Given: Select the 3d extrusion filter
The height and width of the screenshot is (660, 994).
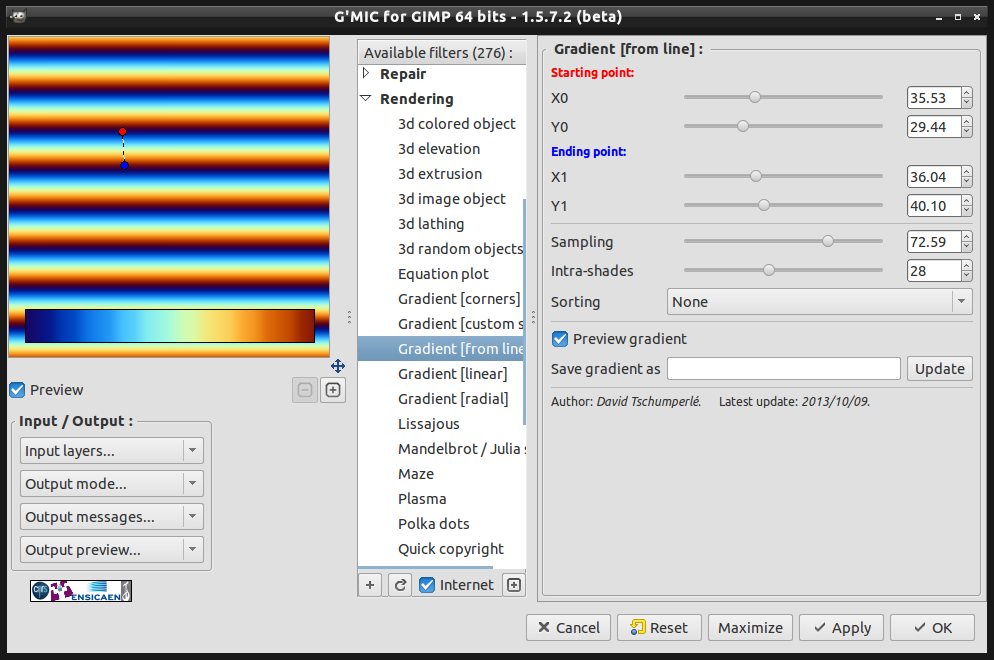Looking at the screenshot, I should (x=440, y=174).
